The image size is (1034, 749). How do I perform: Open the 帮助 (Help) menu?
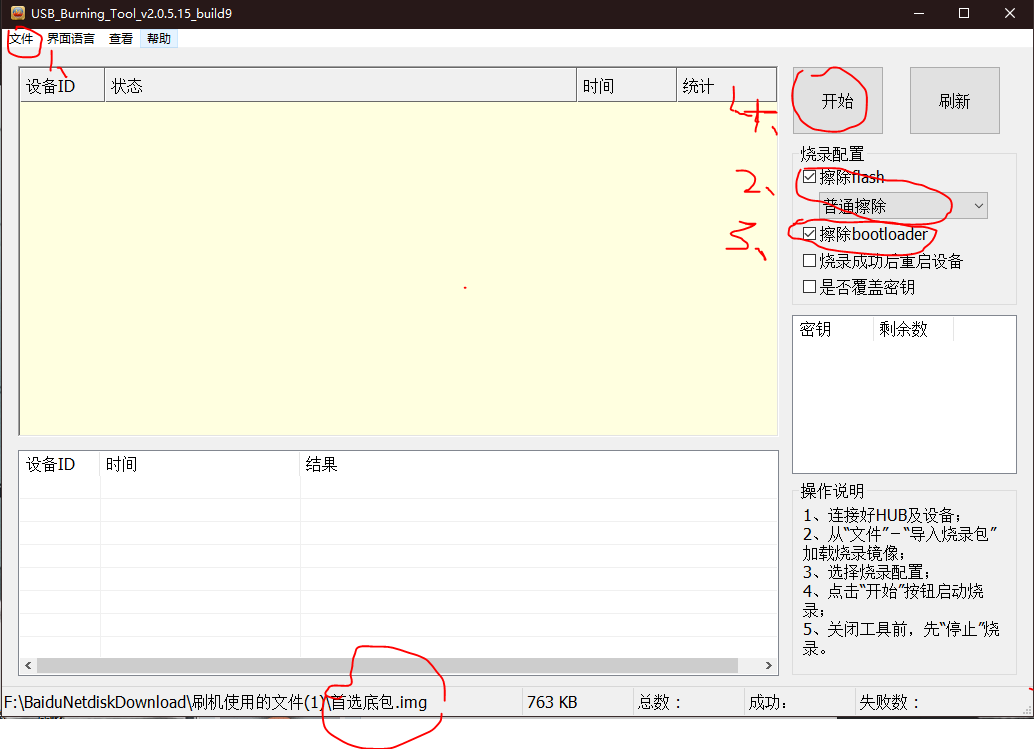tap(158, 38)
